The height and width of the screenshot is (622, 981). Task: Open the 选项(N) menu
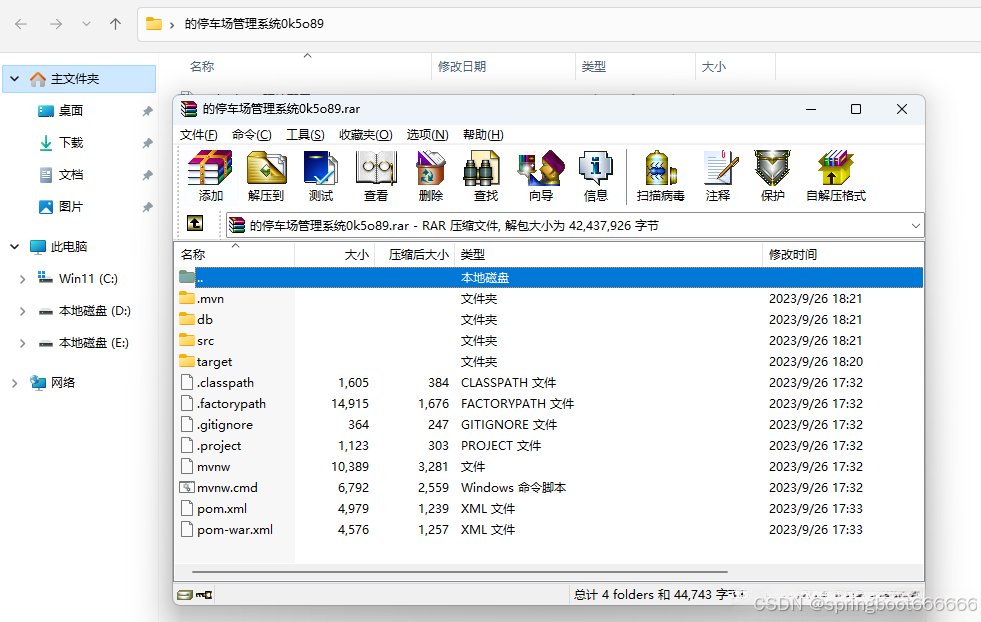(x=427, y=135)
